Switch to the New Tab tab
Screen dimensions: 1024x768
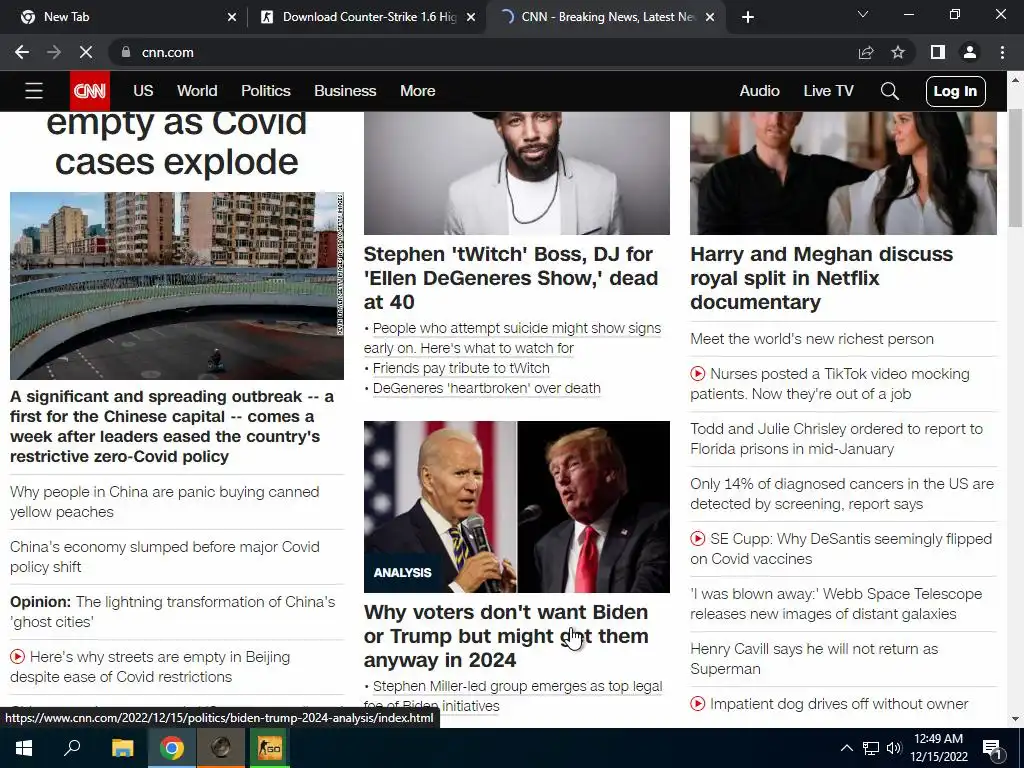pyautogui.click(x=124, y=17)
